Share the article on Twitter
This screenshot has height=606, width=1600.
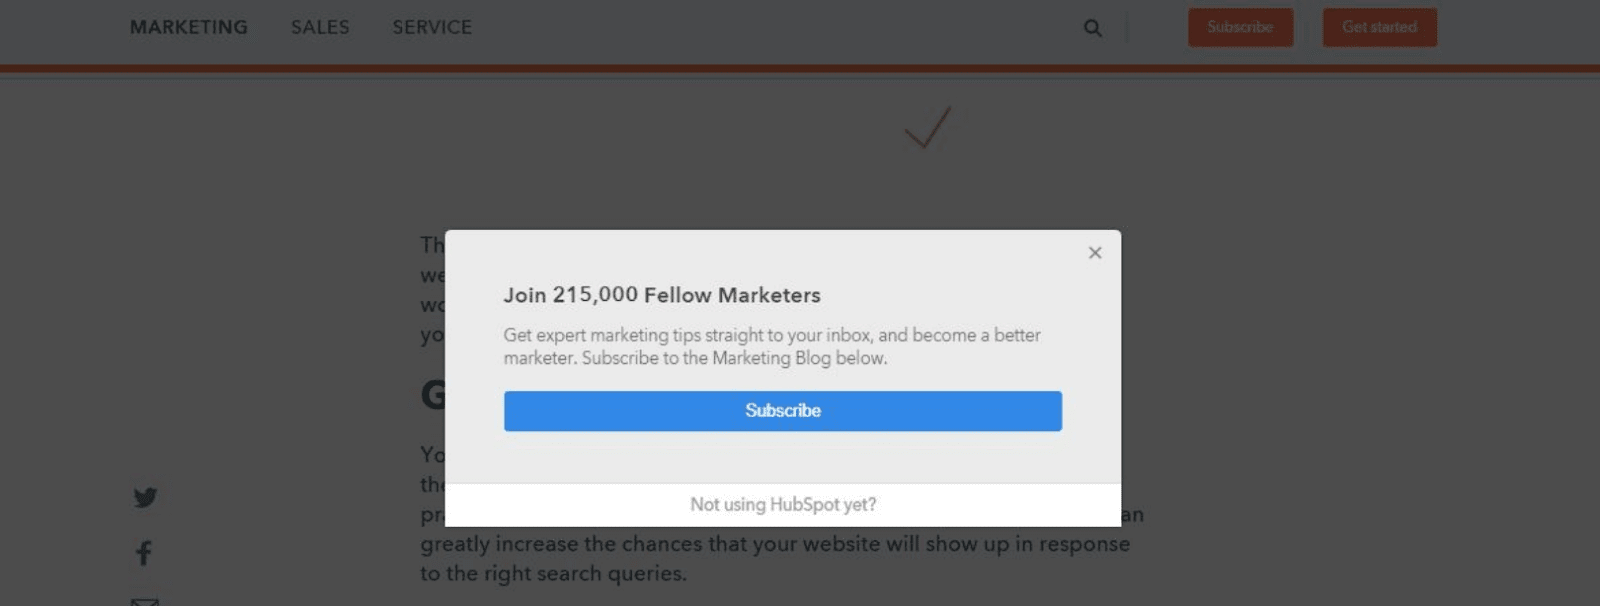(x=145, y=497)
